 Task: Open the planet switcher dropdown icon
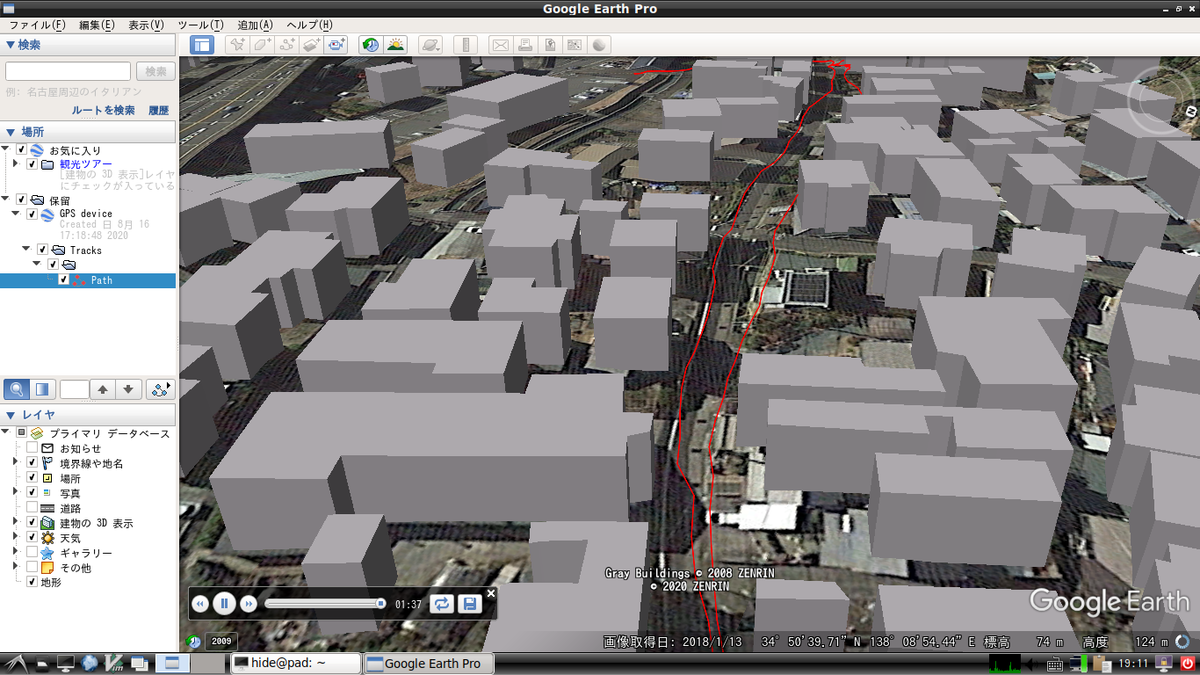(430, 44)
